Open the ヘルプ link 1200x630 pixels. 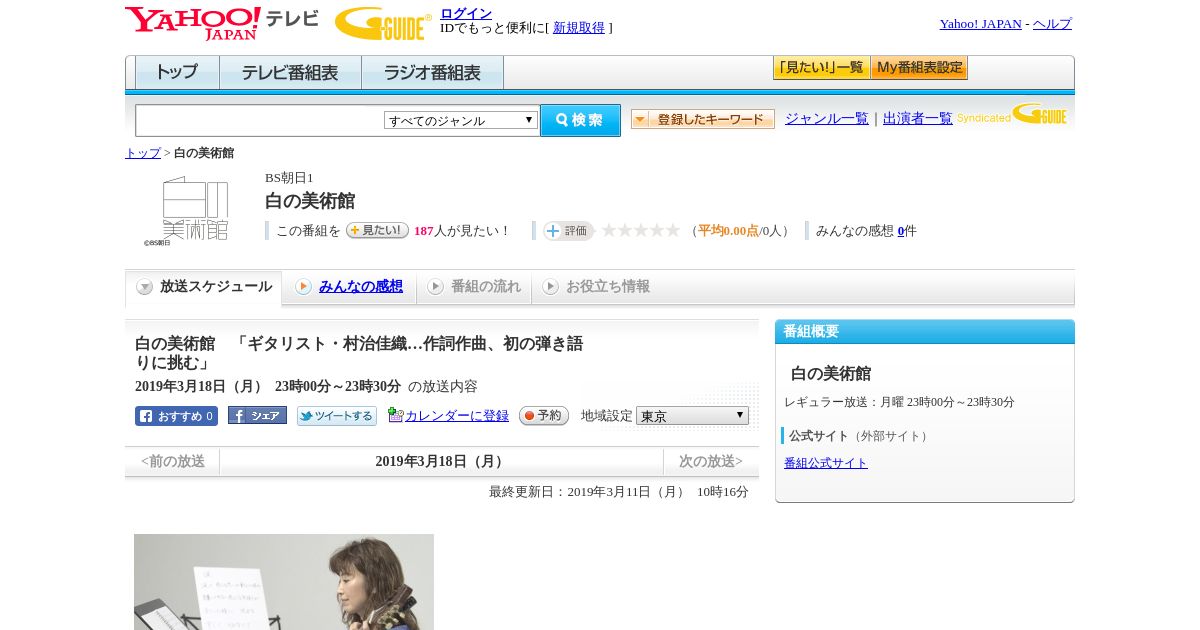tap(1052, 24)
